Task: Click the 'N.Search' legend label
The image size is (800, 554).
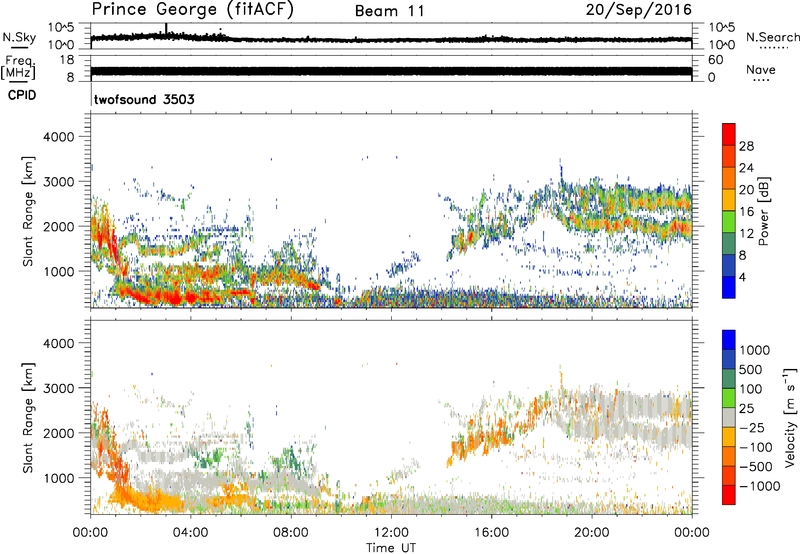Action: click(773, 37)
